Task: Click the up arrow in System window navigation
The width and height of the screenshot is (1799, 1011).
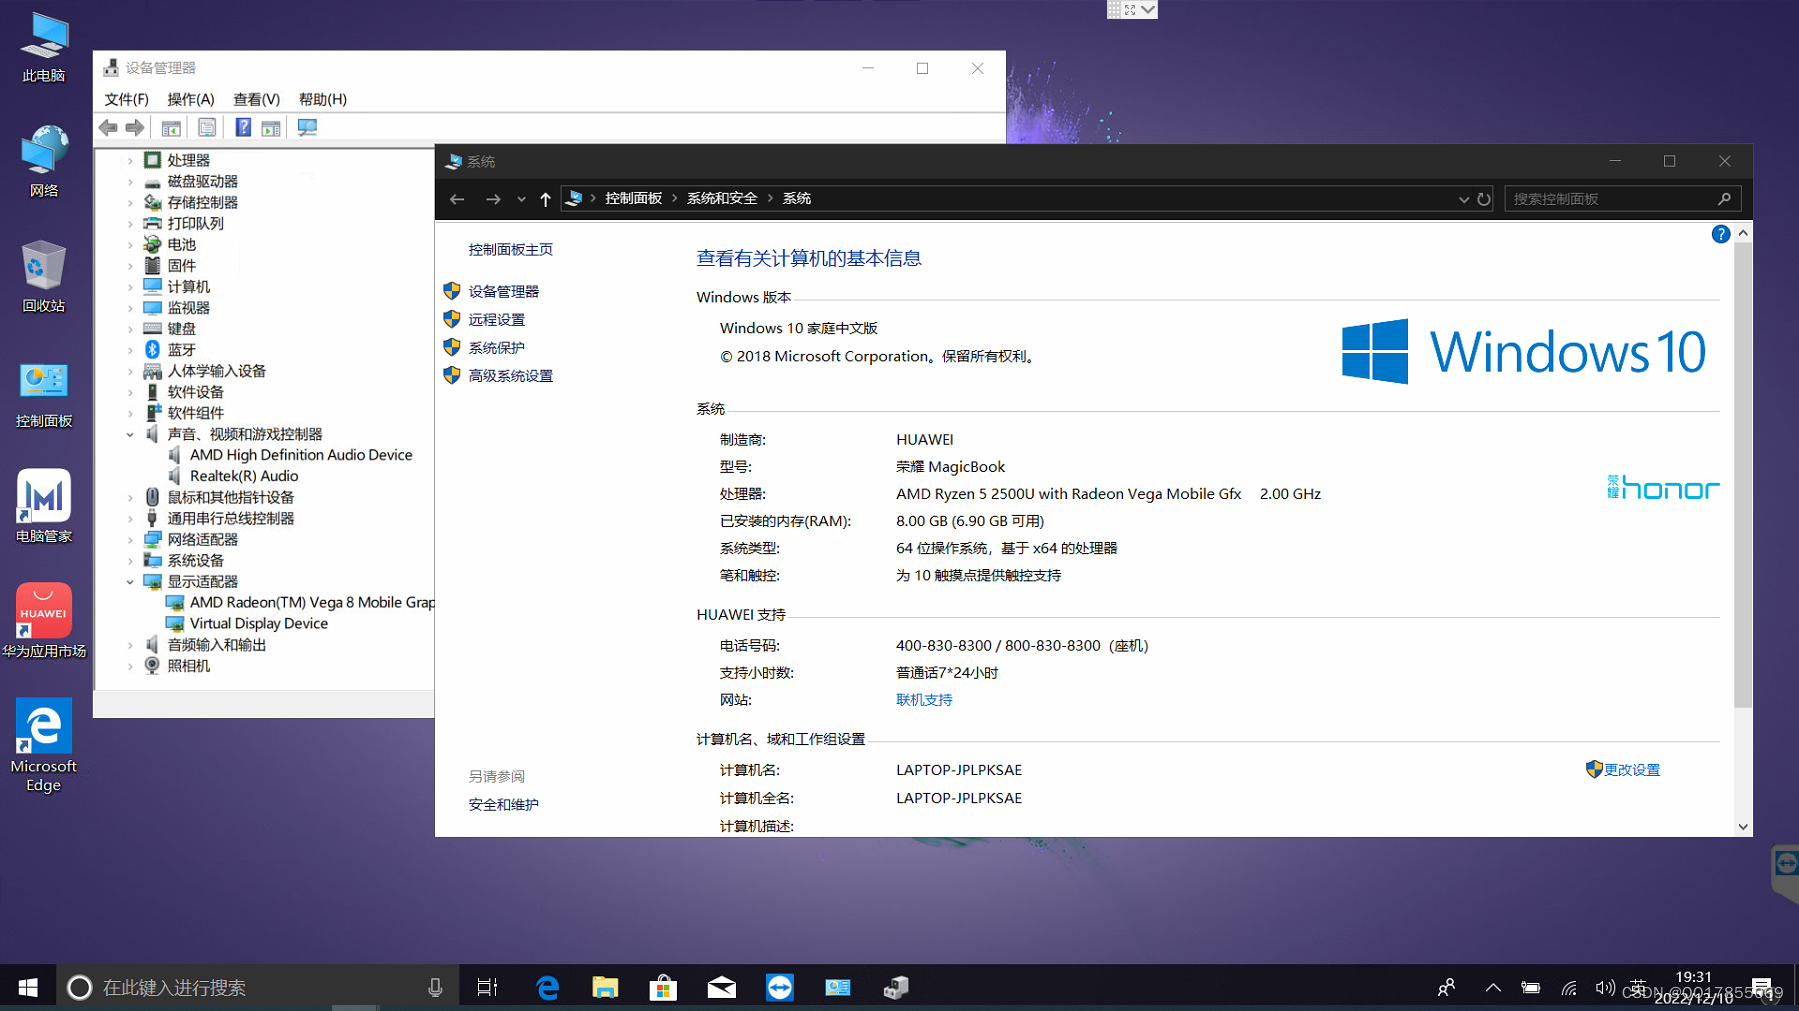Action: 545,199
